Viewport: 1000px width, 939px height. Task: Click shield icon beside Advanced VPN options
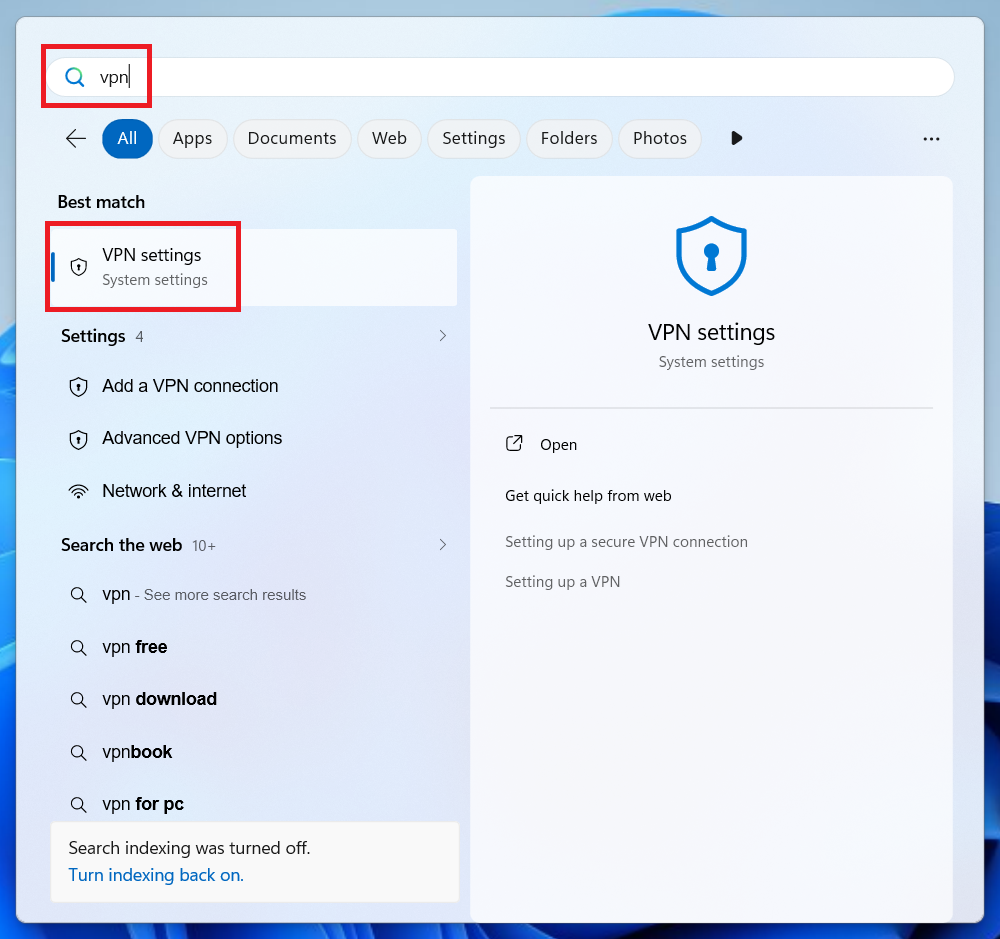pos(78,439)
